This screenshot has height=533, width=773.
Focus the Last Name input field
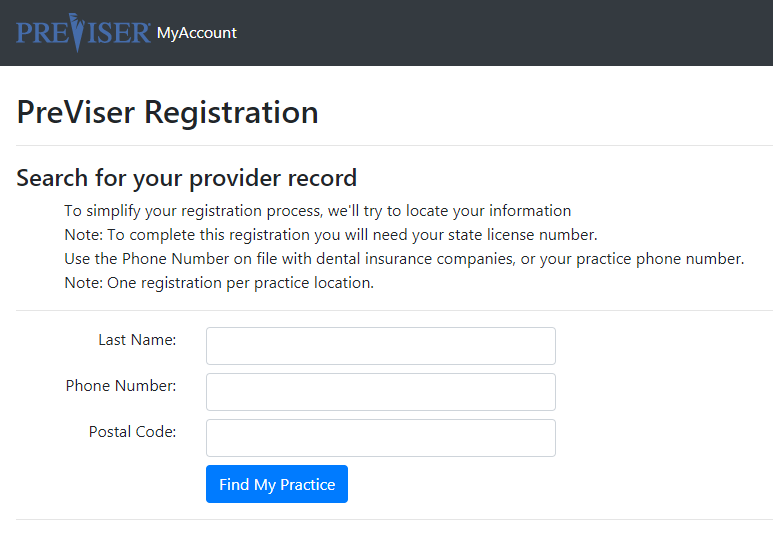tap(381, 346)
